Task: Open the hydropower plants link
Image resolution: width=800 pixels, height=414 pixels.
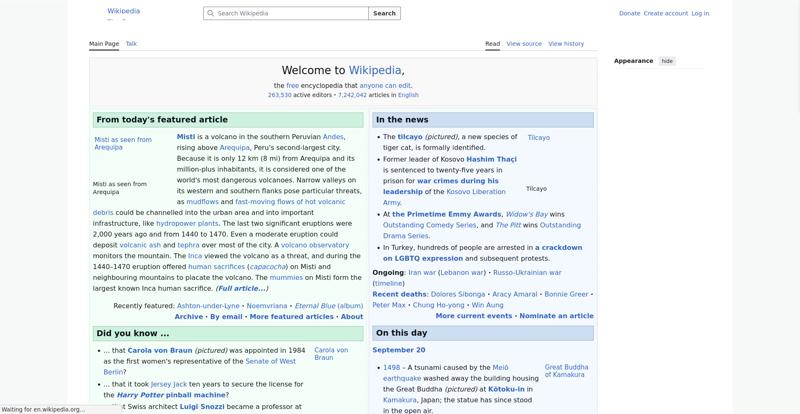Action: click(187, 224)
